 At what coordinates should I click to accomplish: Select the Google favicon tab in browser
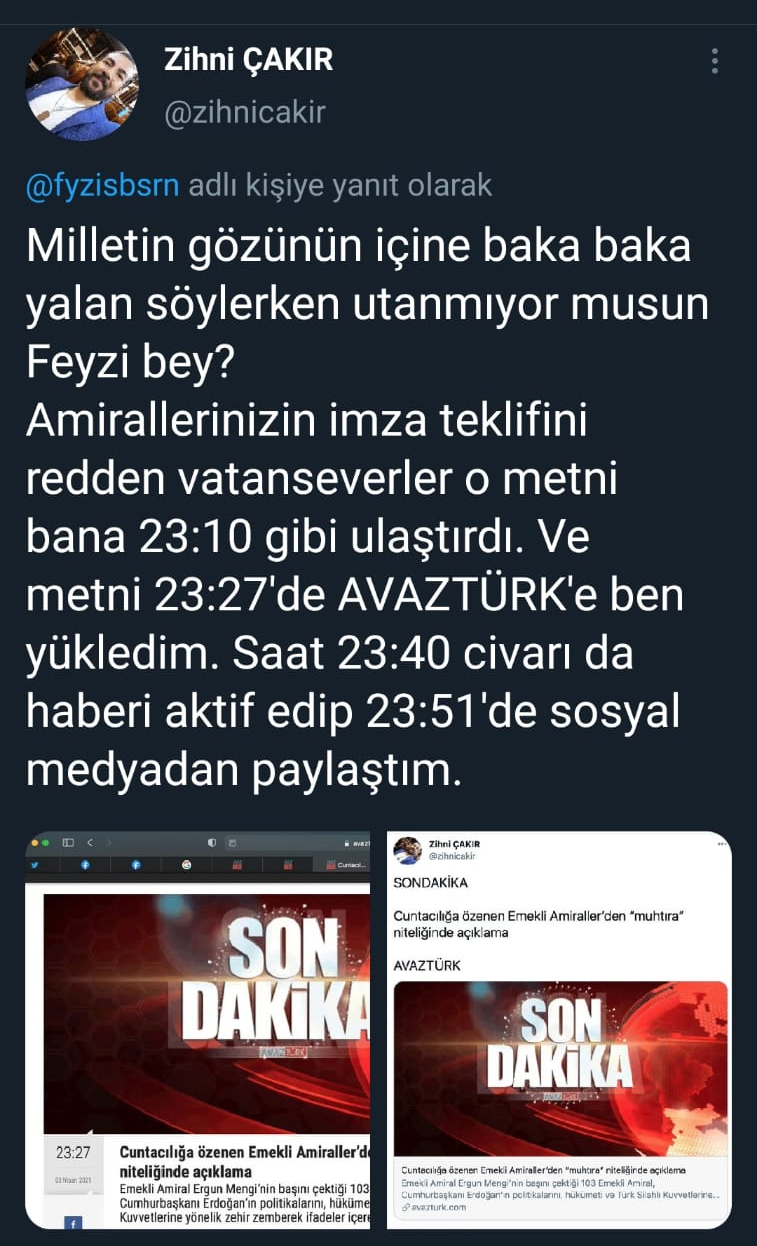[x=186, y=864]
